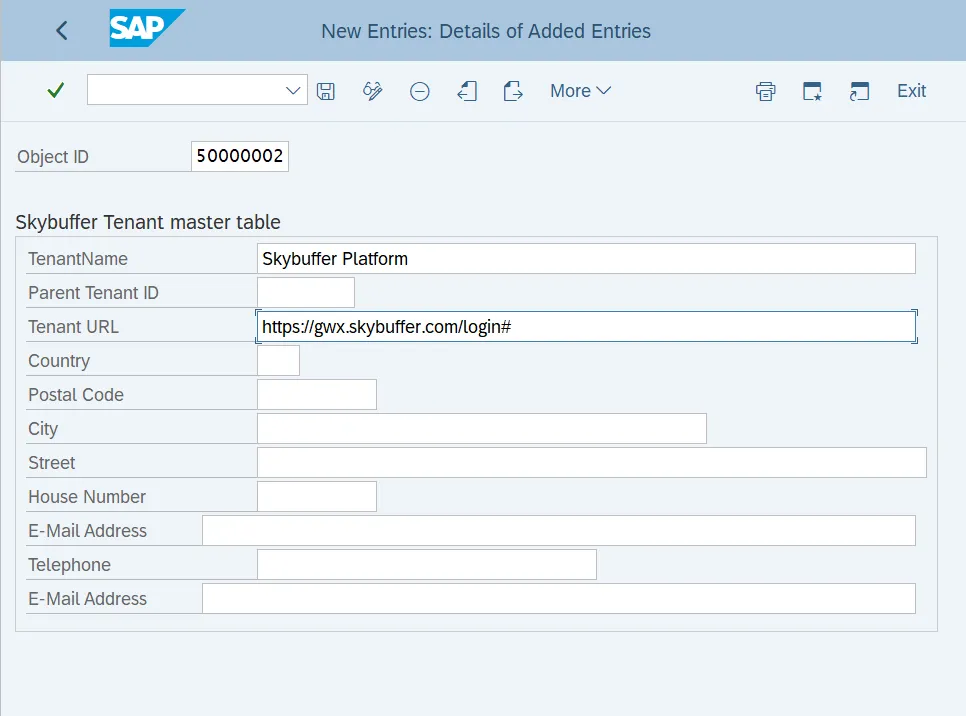Click the TenantName field Skybuffer Platform
966x716 pixels.
pos(586,259)
